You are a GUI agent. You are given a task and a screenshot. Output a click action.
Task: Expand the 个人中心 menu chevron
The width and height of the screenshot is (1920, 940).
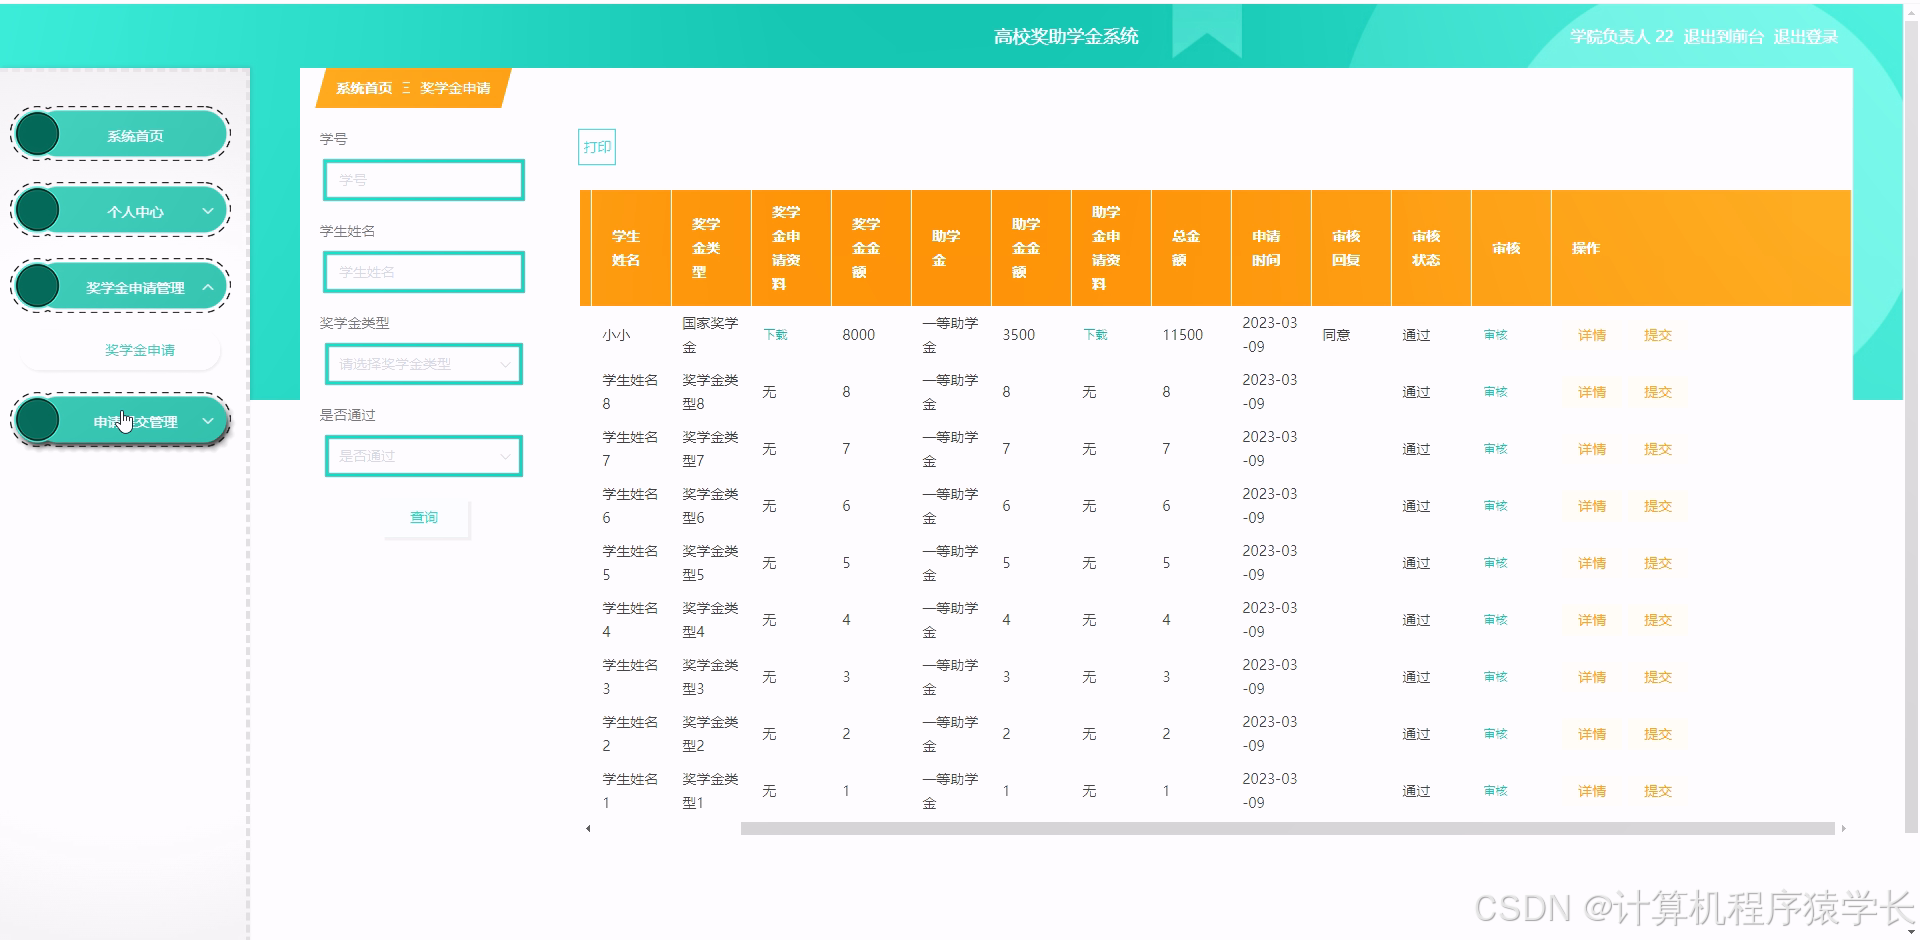[x=208, y=211]
